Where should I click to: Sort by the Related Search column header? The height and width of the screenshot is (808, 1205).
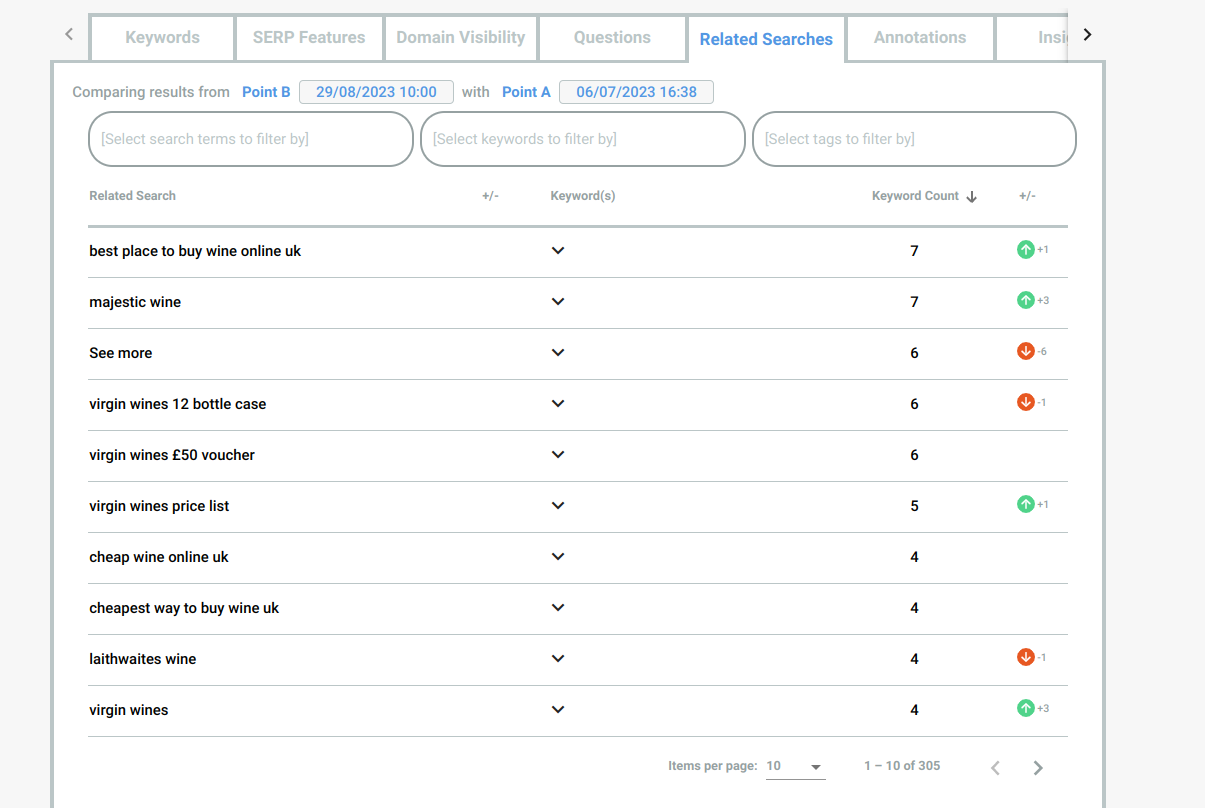(132, 196)
